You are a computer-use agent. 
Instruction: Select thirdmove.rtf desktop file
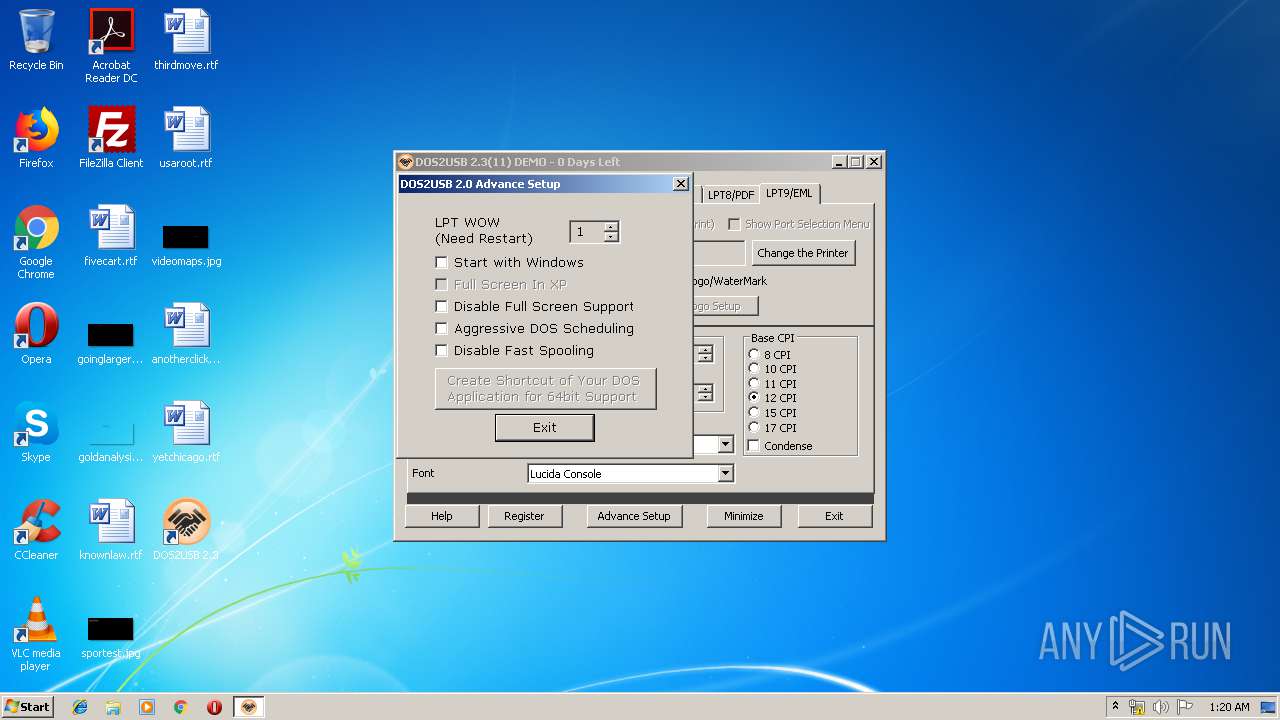186,40
